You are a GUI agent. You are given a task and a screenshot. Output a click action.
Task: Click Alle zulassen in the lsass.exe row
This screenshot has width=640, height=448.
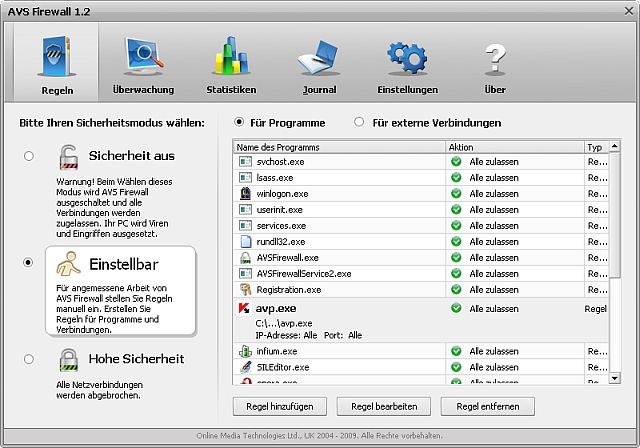tap(494, 178)
